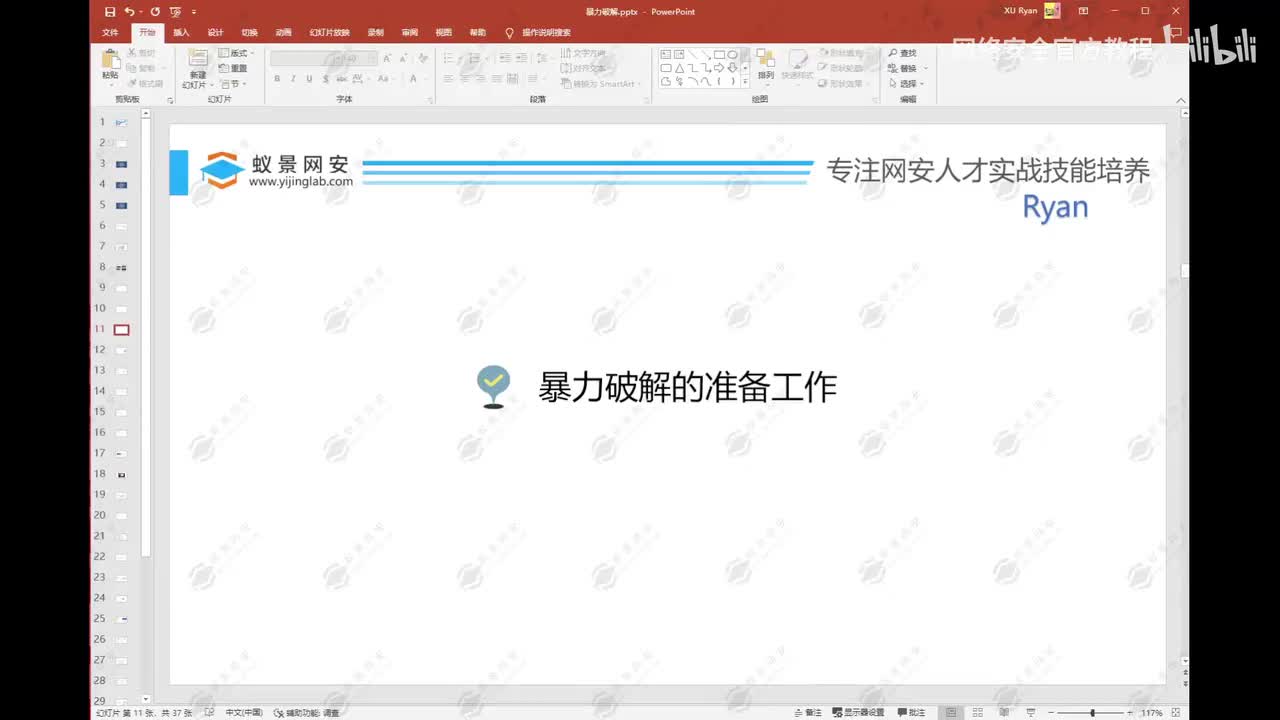
Task: Open ribbon display options icon
Action: [1083, 12]
